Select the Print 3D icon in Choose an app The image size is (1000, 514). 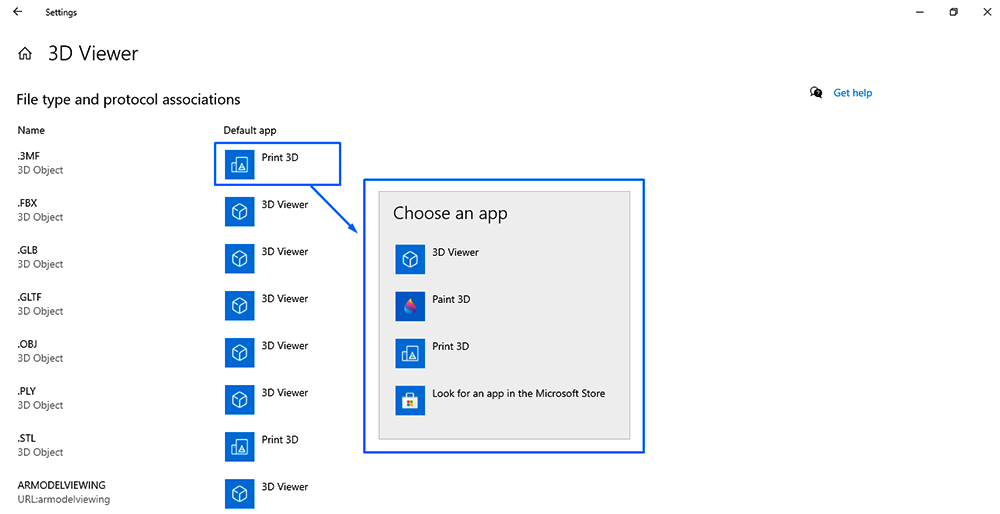(410, 354)
